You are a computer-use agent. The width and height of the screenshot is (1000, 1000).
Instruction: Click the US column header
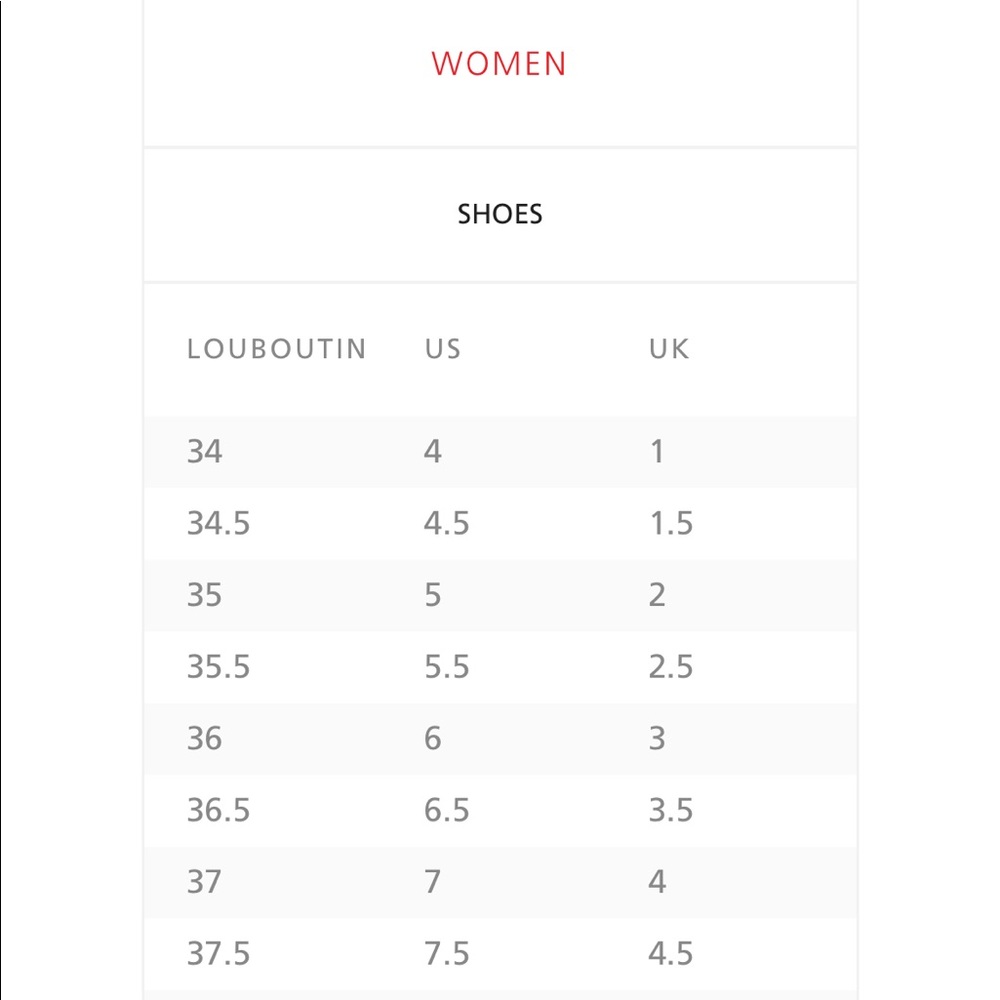443,349
